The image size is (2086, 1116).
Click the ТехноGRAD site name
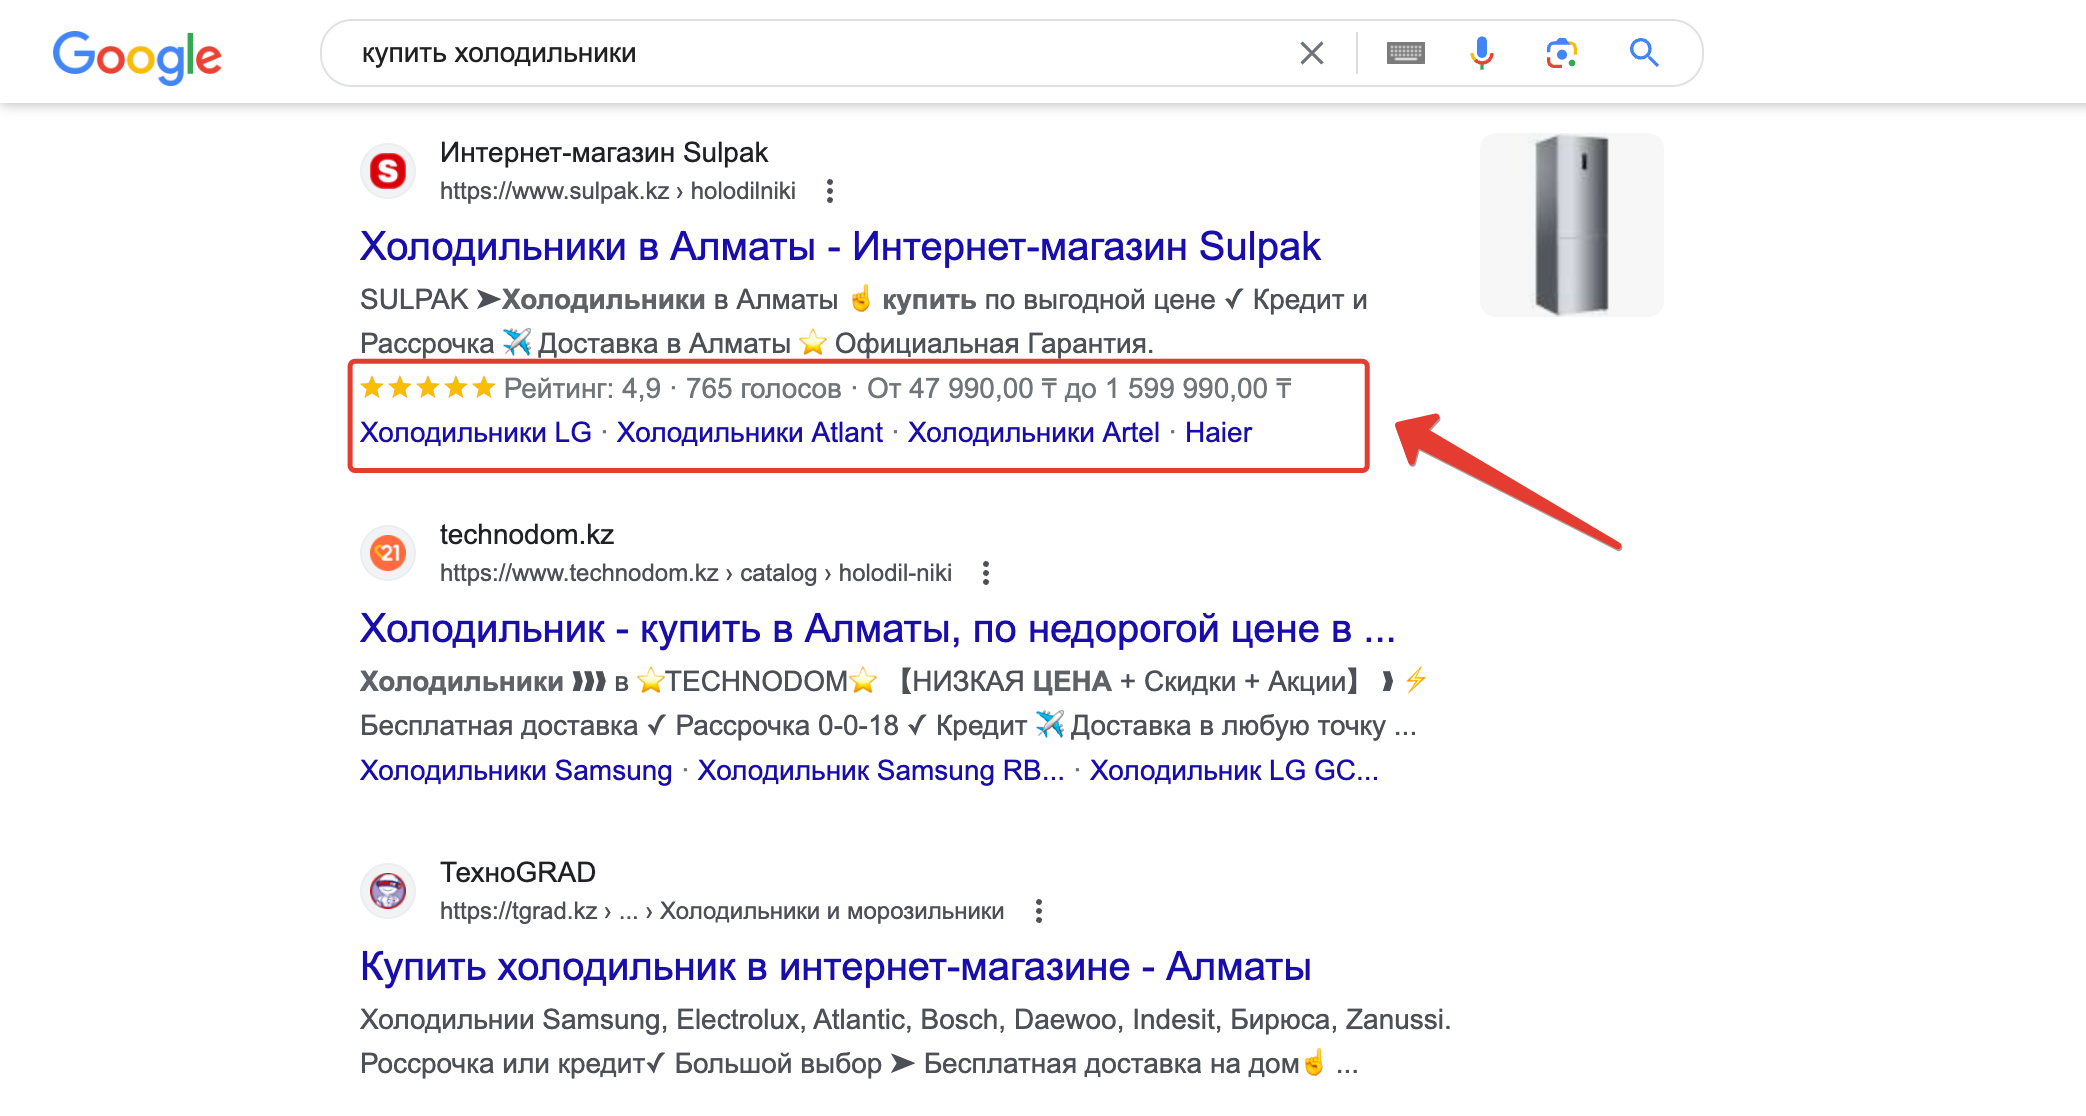(517, 872)
